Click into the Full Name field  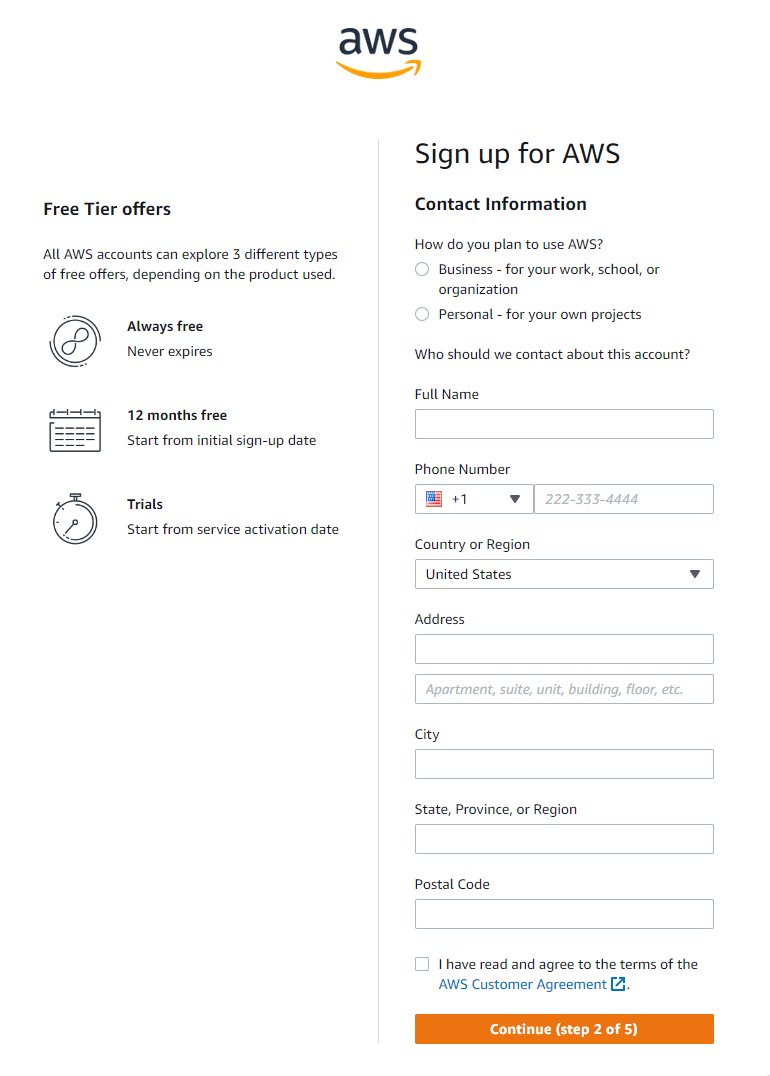[564, 424]
